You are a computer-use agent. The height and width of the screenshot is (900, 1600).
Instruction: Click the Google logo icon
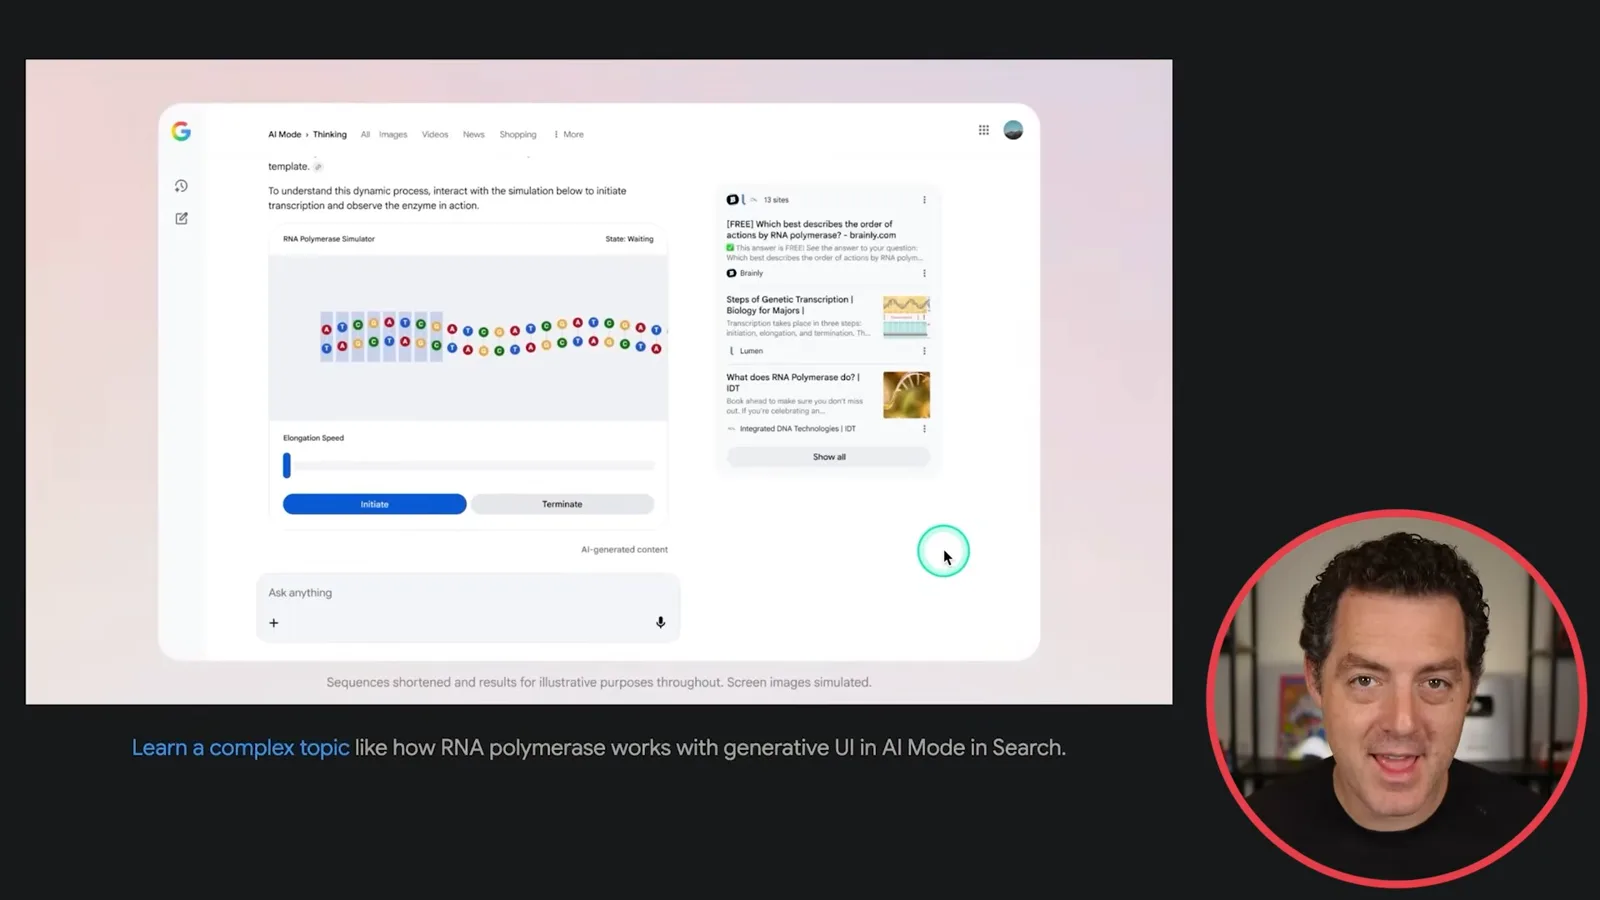[x=181, y=131]
